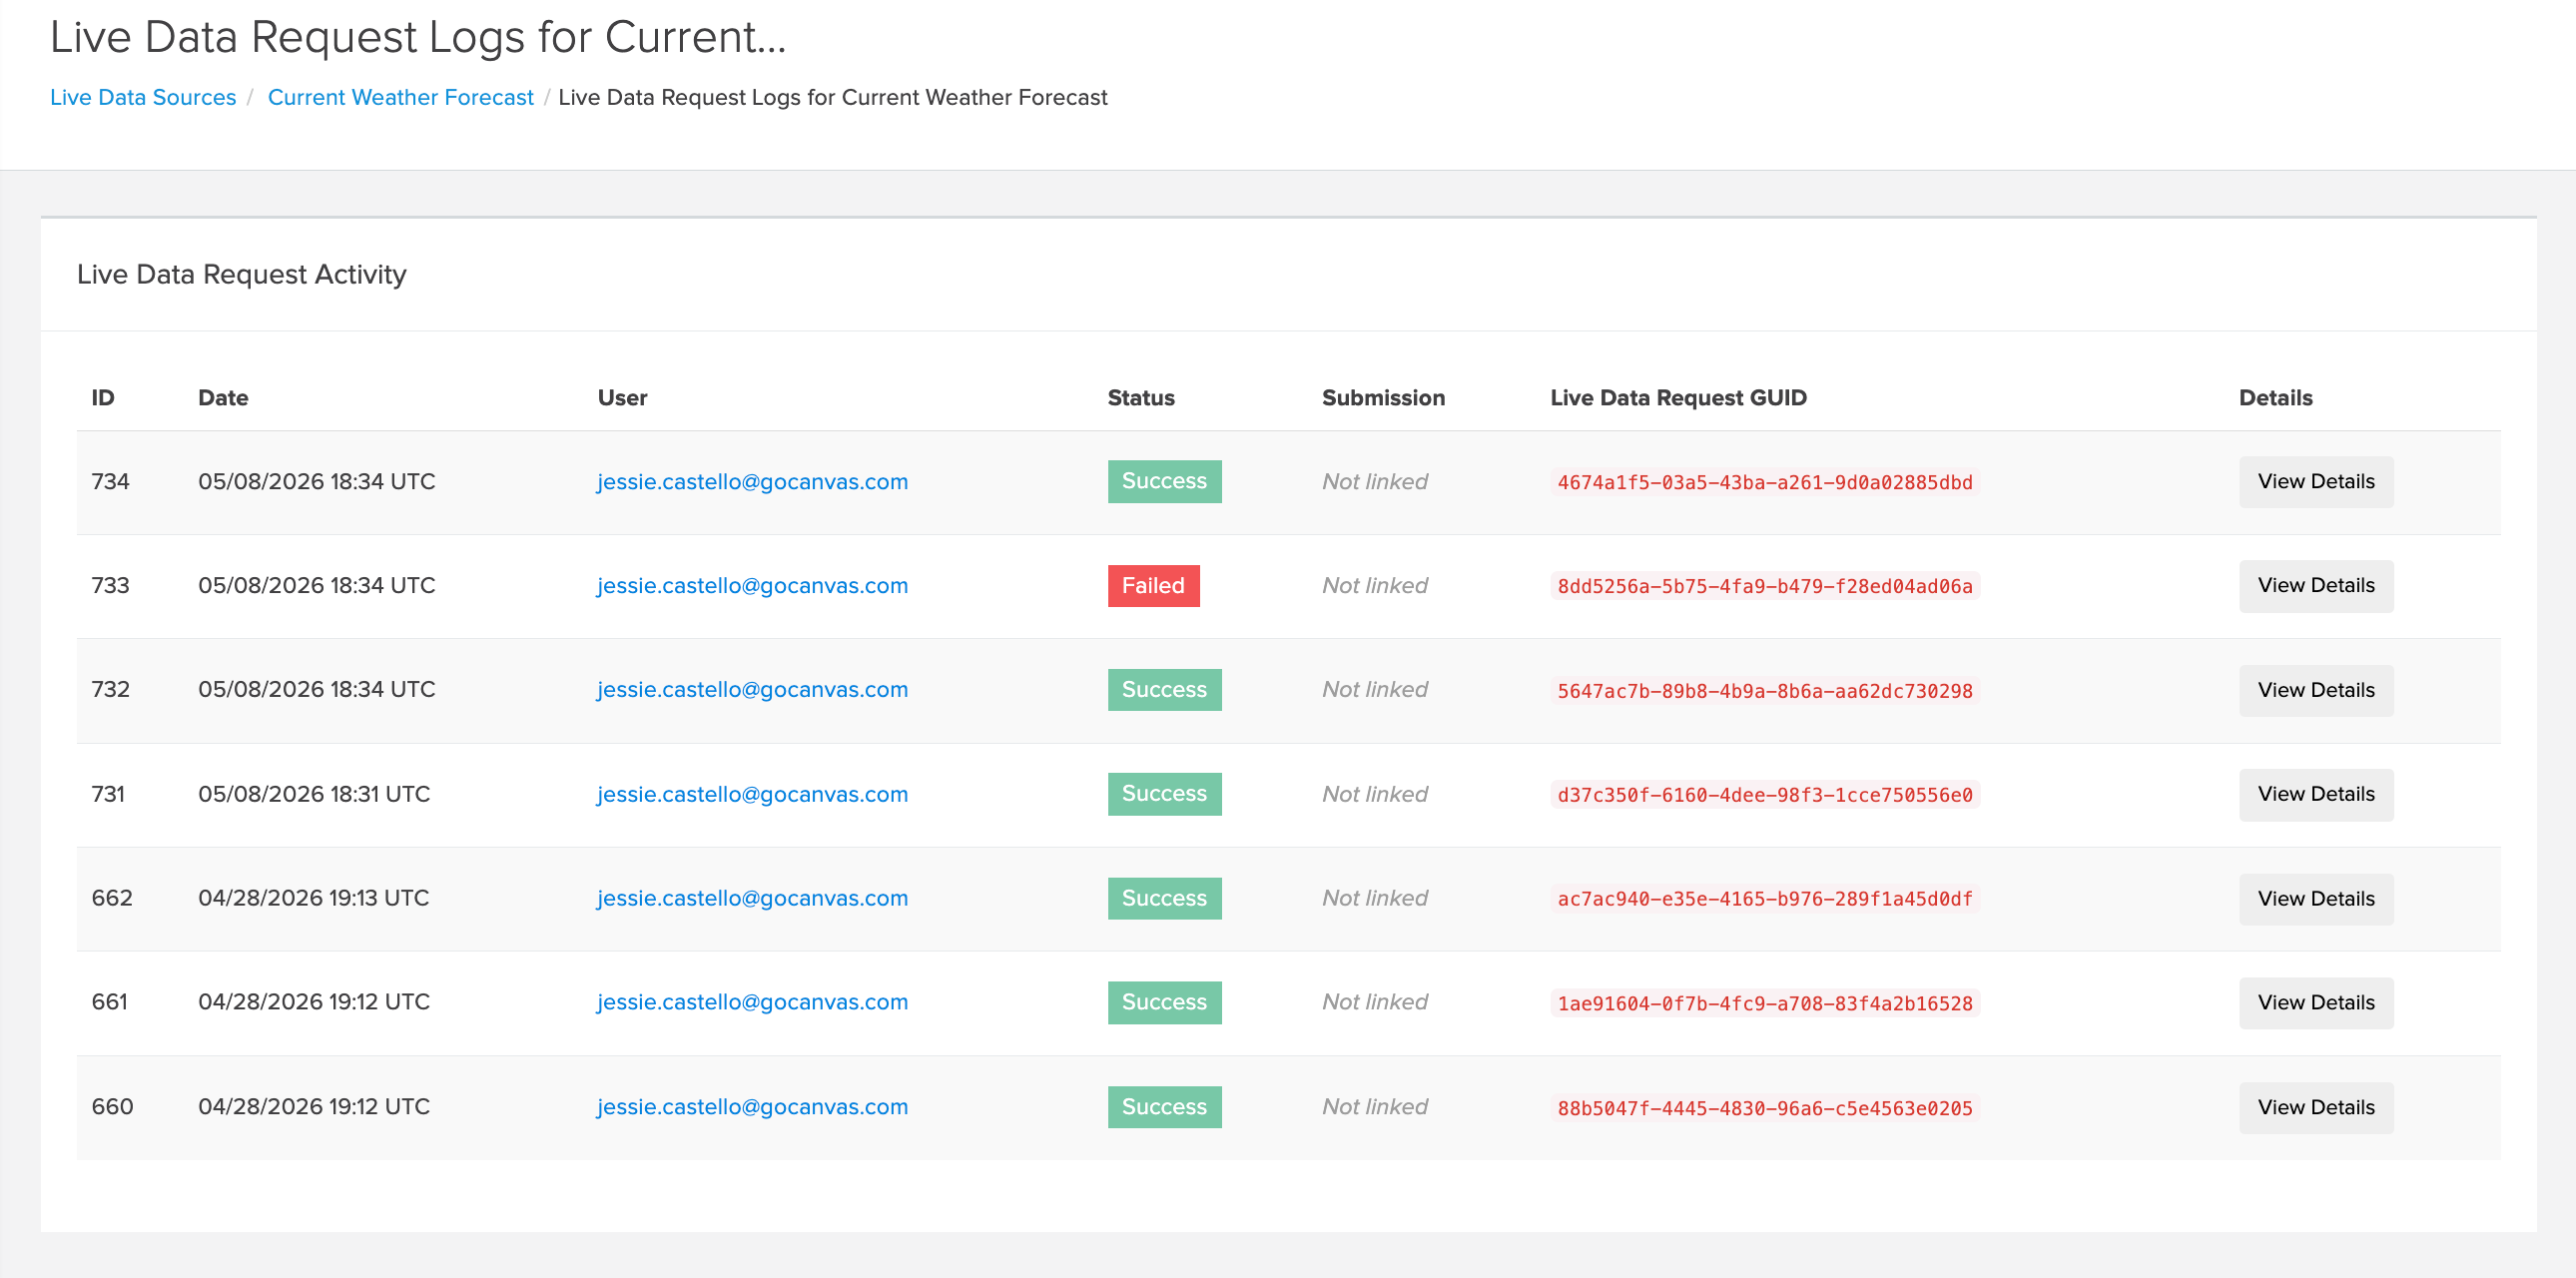Click ID cell 734
The image size is (2576, 1278).
click(110, 482)
